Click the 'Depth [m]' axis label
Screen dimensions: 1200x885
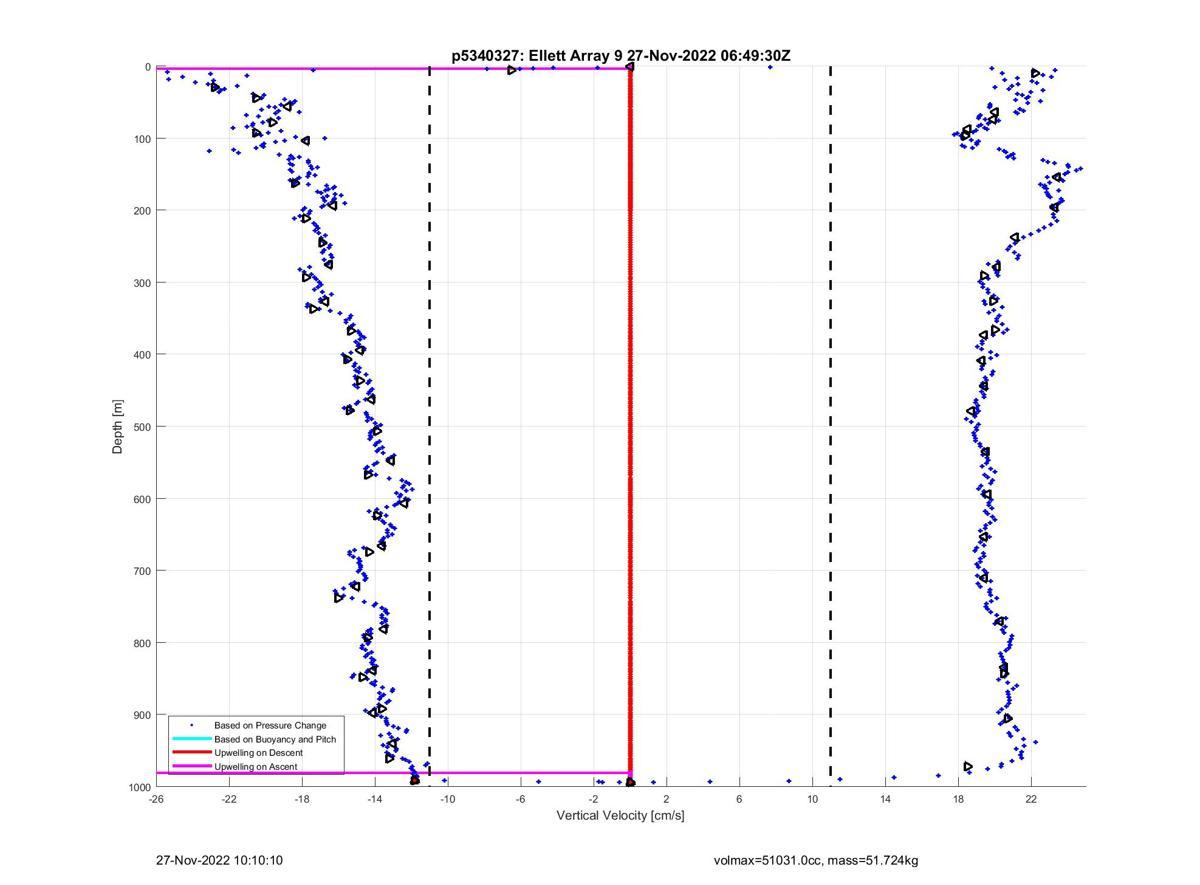click(118, 427)
